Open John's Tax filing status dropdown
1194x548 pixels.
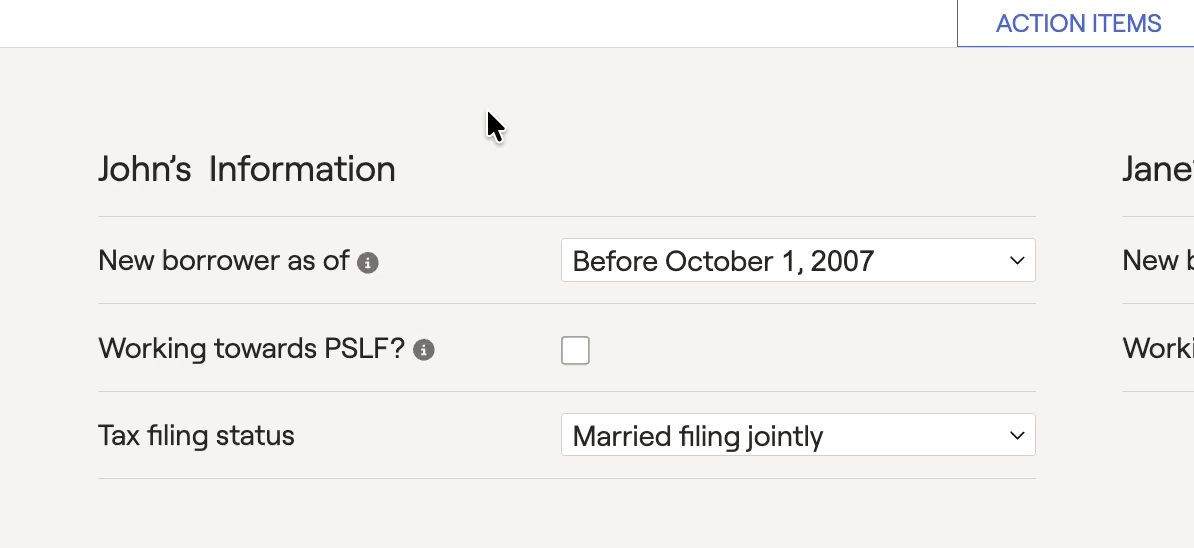(798, 435)
